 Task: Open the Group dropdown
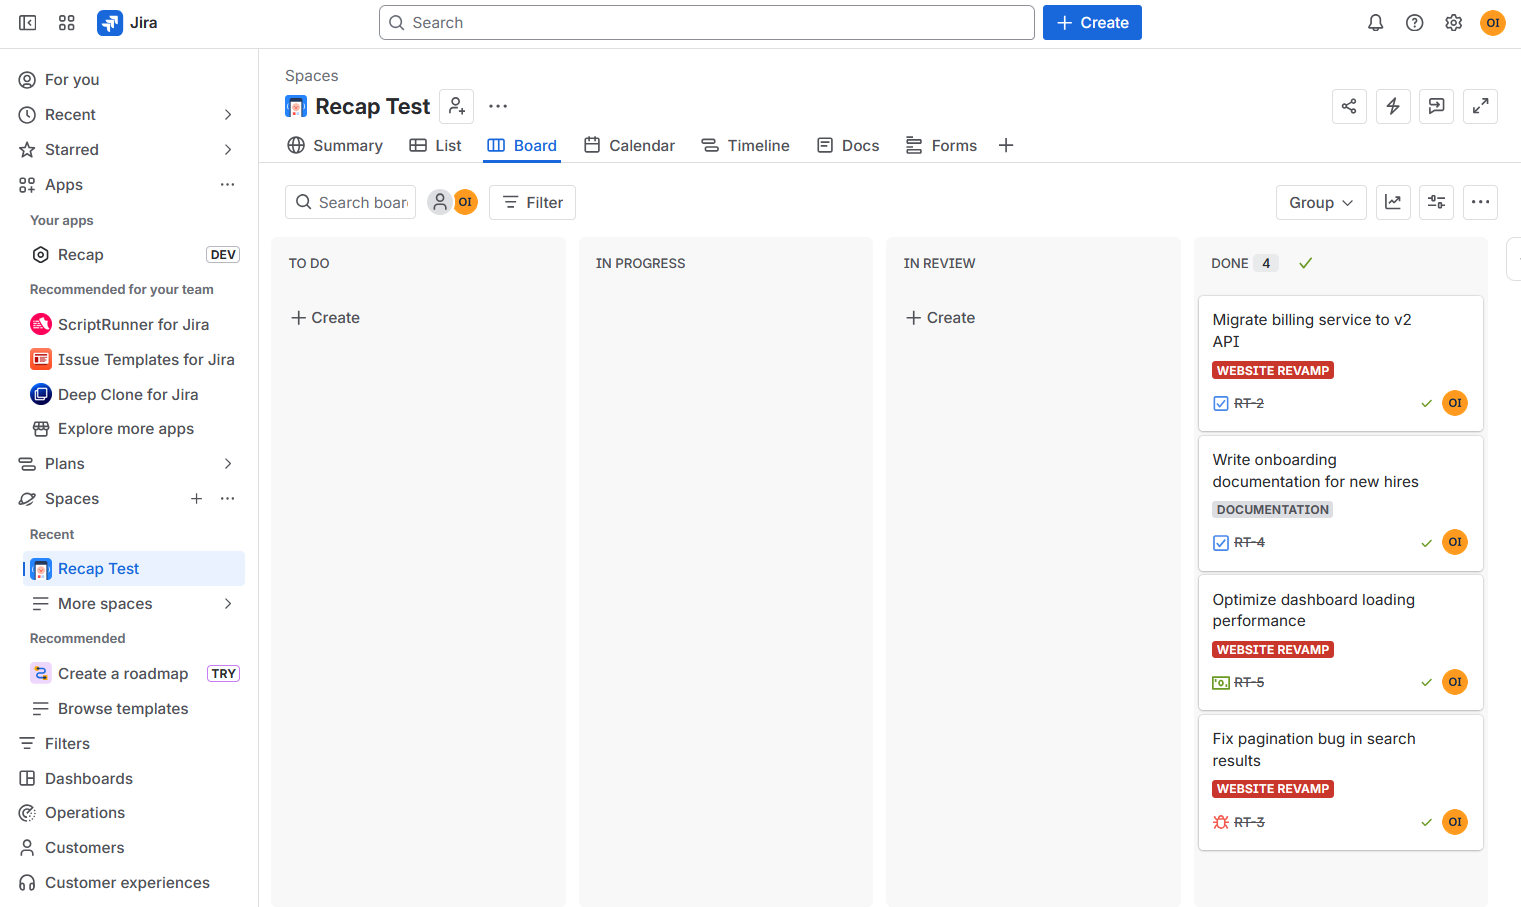[1321, 202]
